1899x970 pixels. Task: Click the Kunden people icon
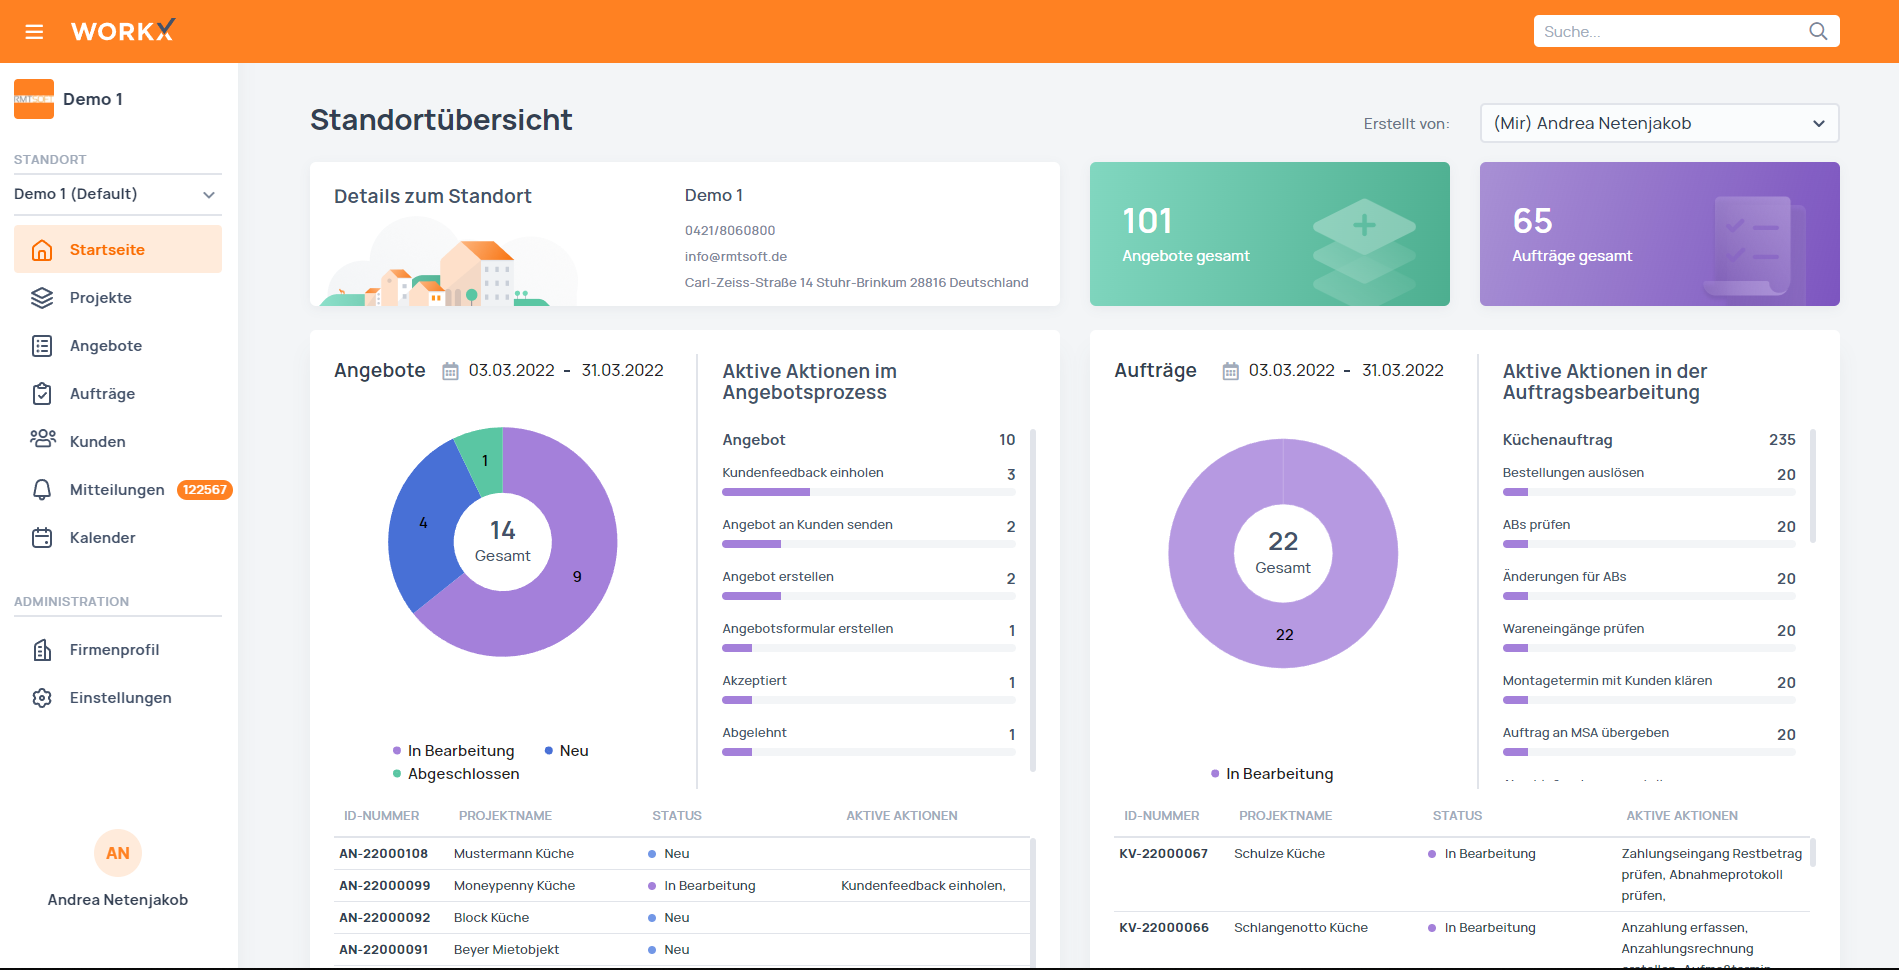42,440
